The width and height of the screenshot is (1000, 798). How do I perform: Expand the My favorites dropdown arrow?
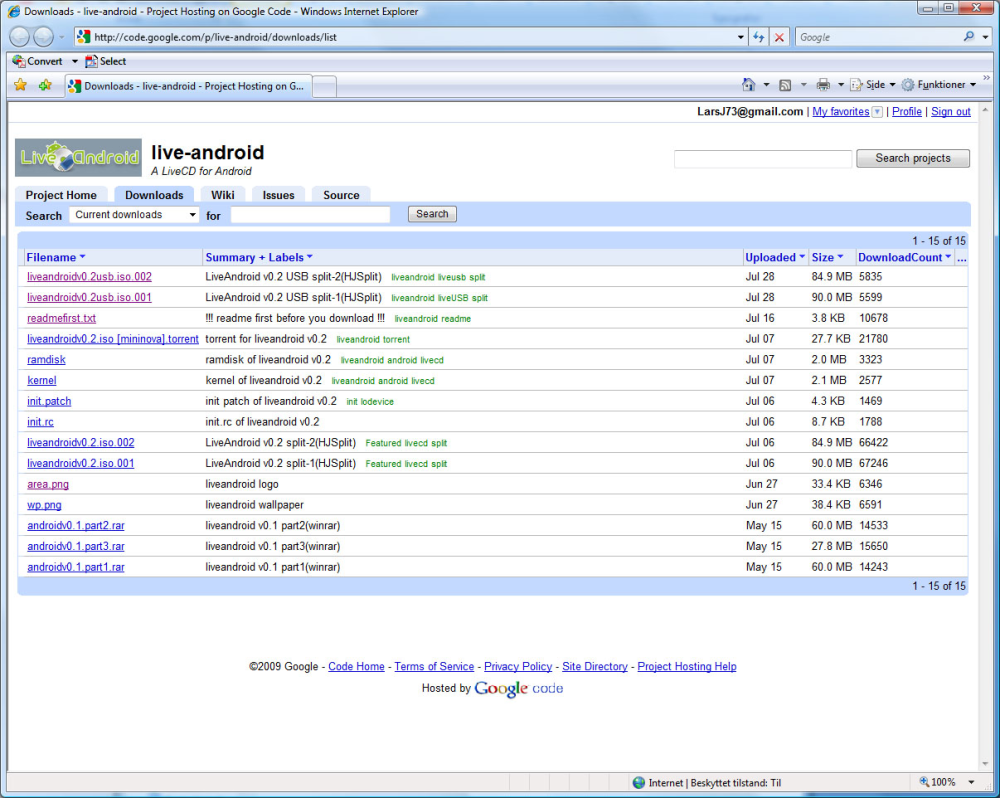[877, 112]
